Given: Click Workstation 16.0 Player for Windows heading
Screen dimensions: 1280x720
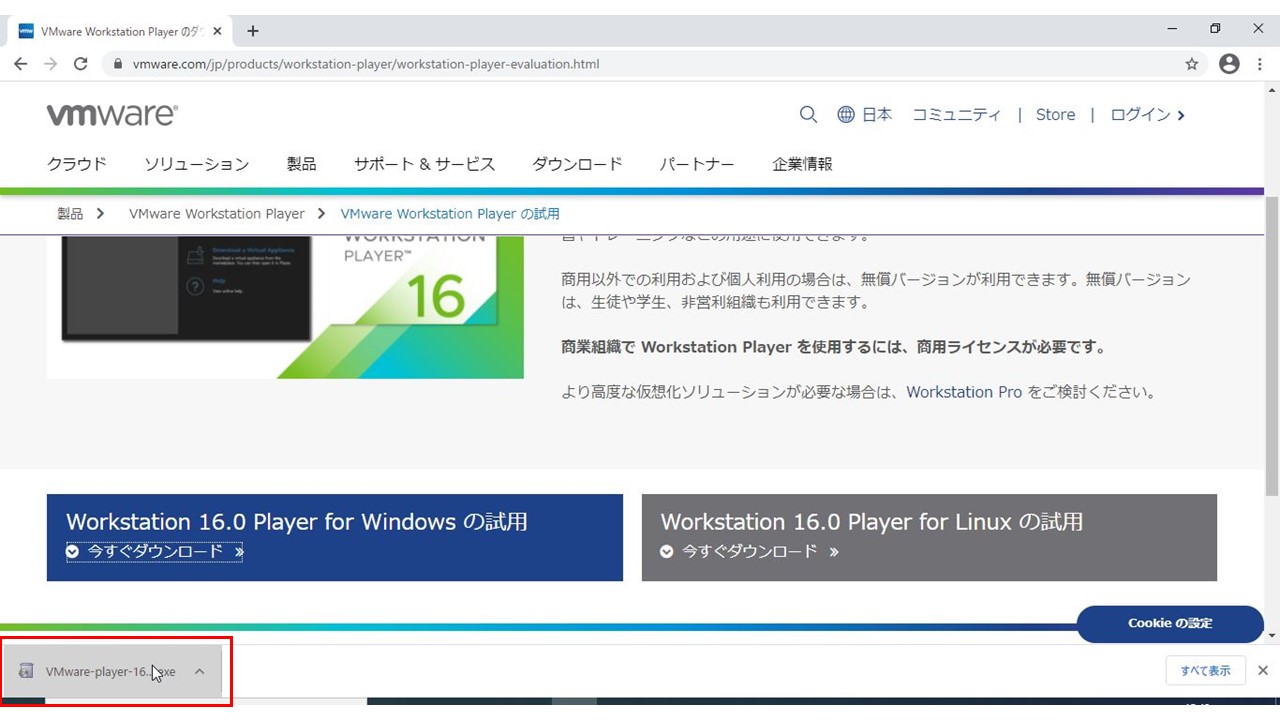Looking at the screenshot, I should click(x=297, y=521).
